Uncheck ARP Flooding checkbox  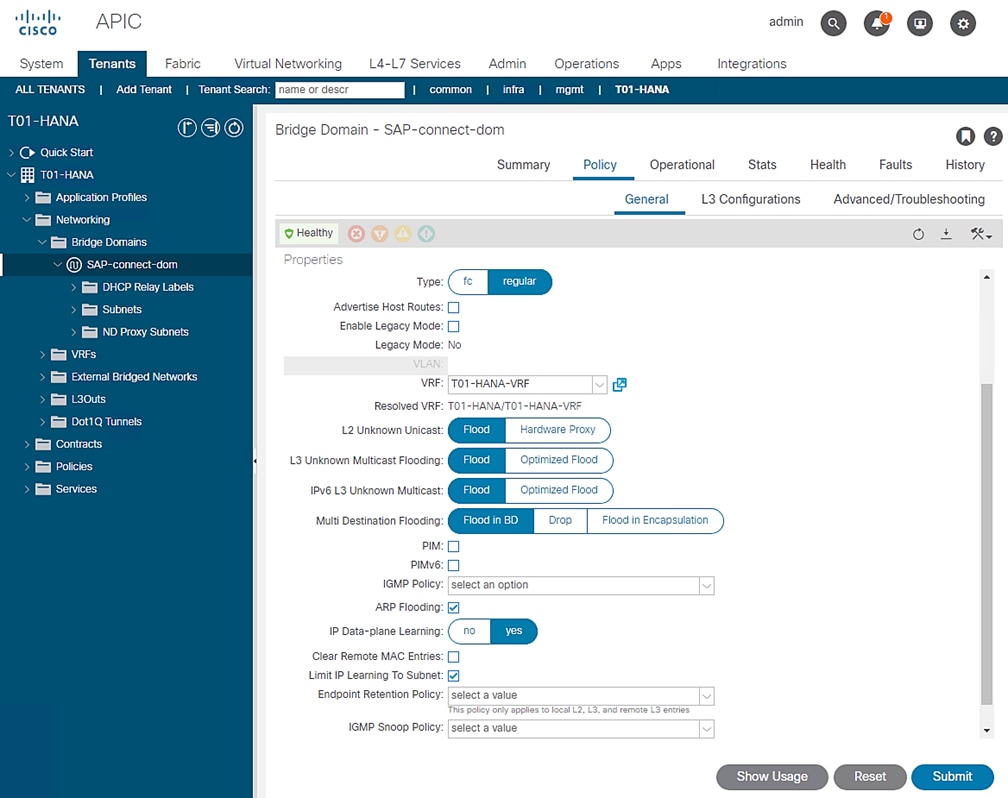[x=453, y=608]
